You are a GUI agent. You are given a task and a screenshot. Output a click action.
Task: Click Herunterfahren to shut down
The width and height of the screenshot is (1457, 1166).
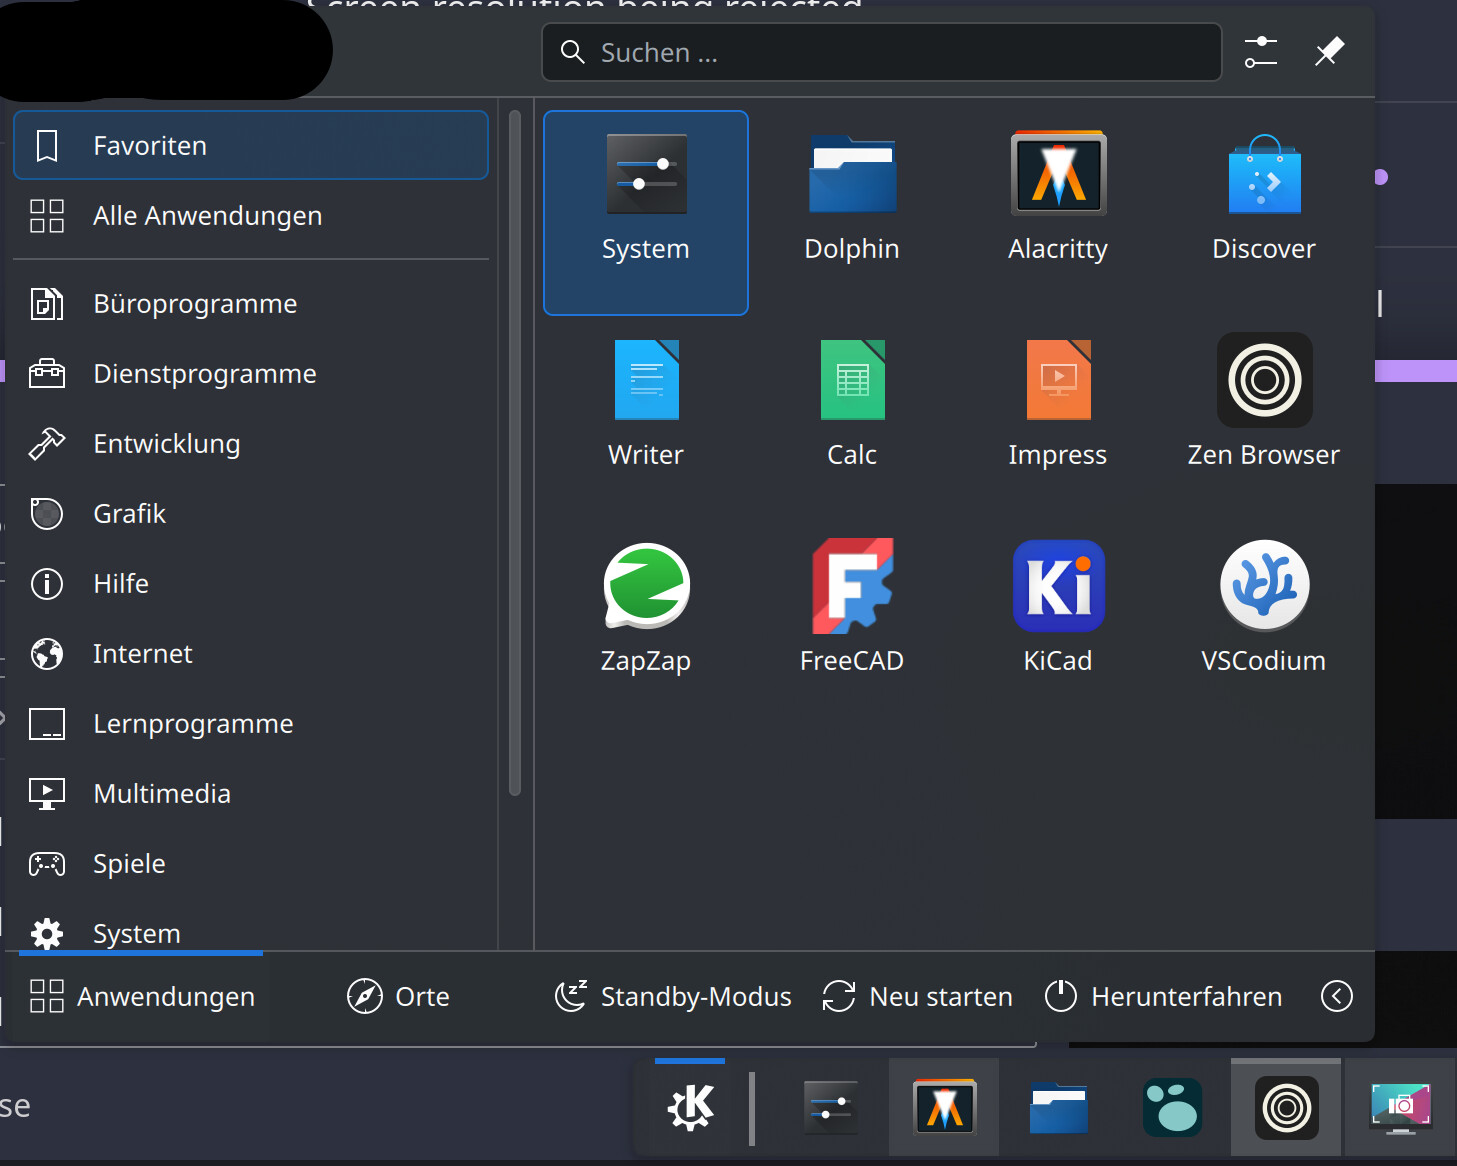1163,996
